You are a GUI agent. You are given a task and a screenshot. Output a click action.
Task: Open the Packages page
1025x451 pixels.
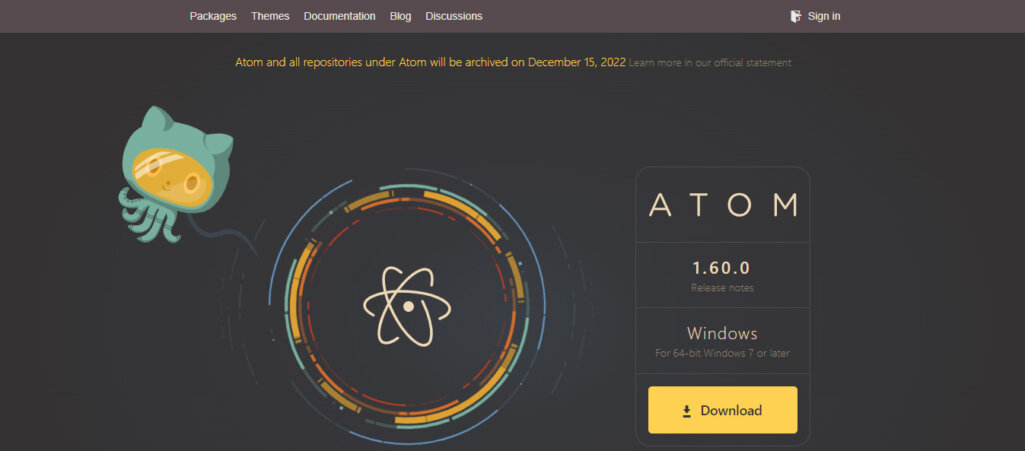click(213, 16)
